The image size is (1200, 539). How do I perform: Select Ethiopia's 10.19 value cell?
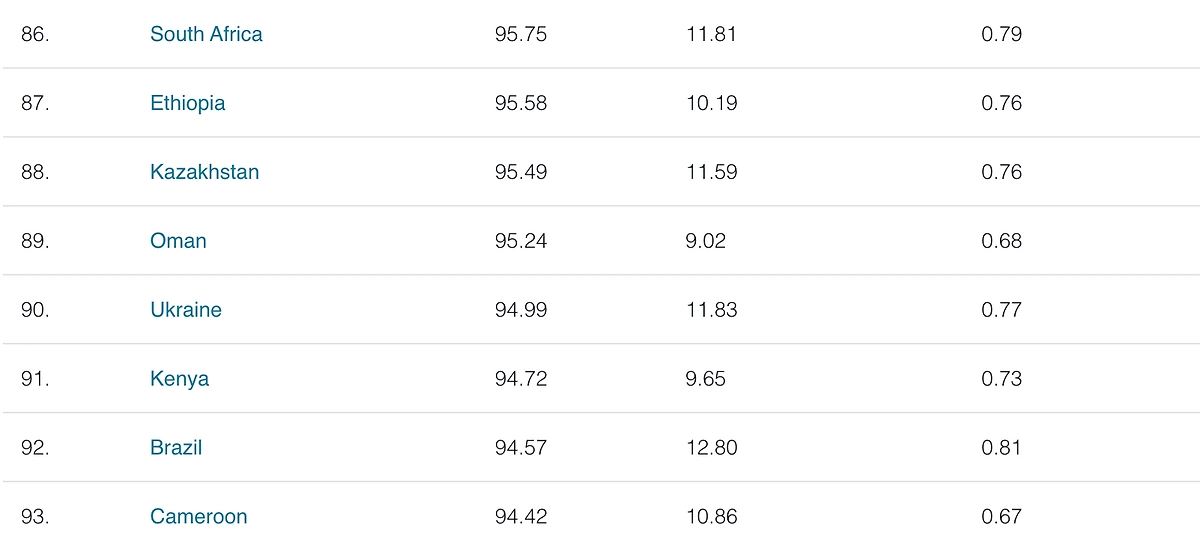tap(711, 103)
